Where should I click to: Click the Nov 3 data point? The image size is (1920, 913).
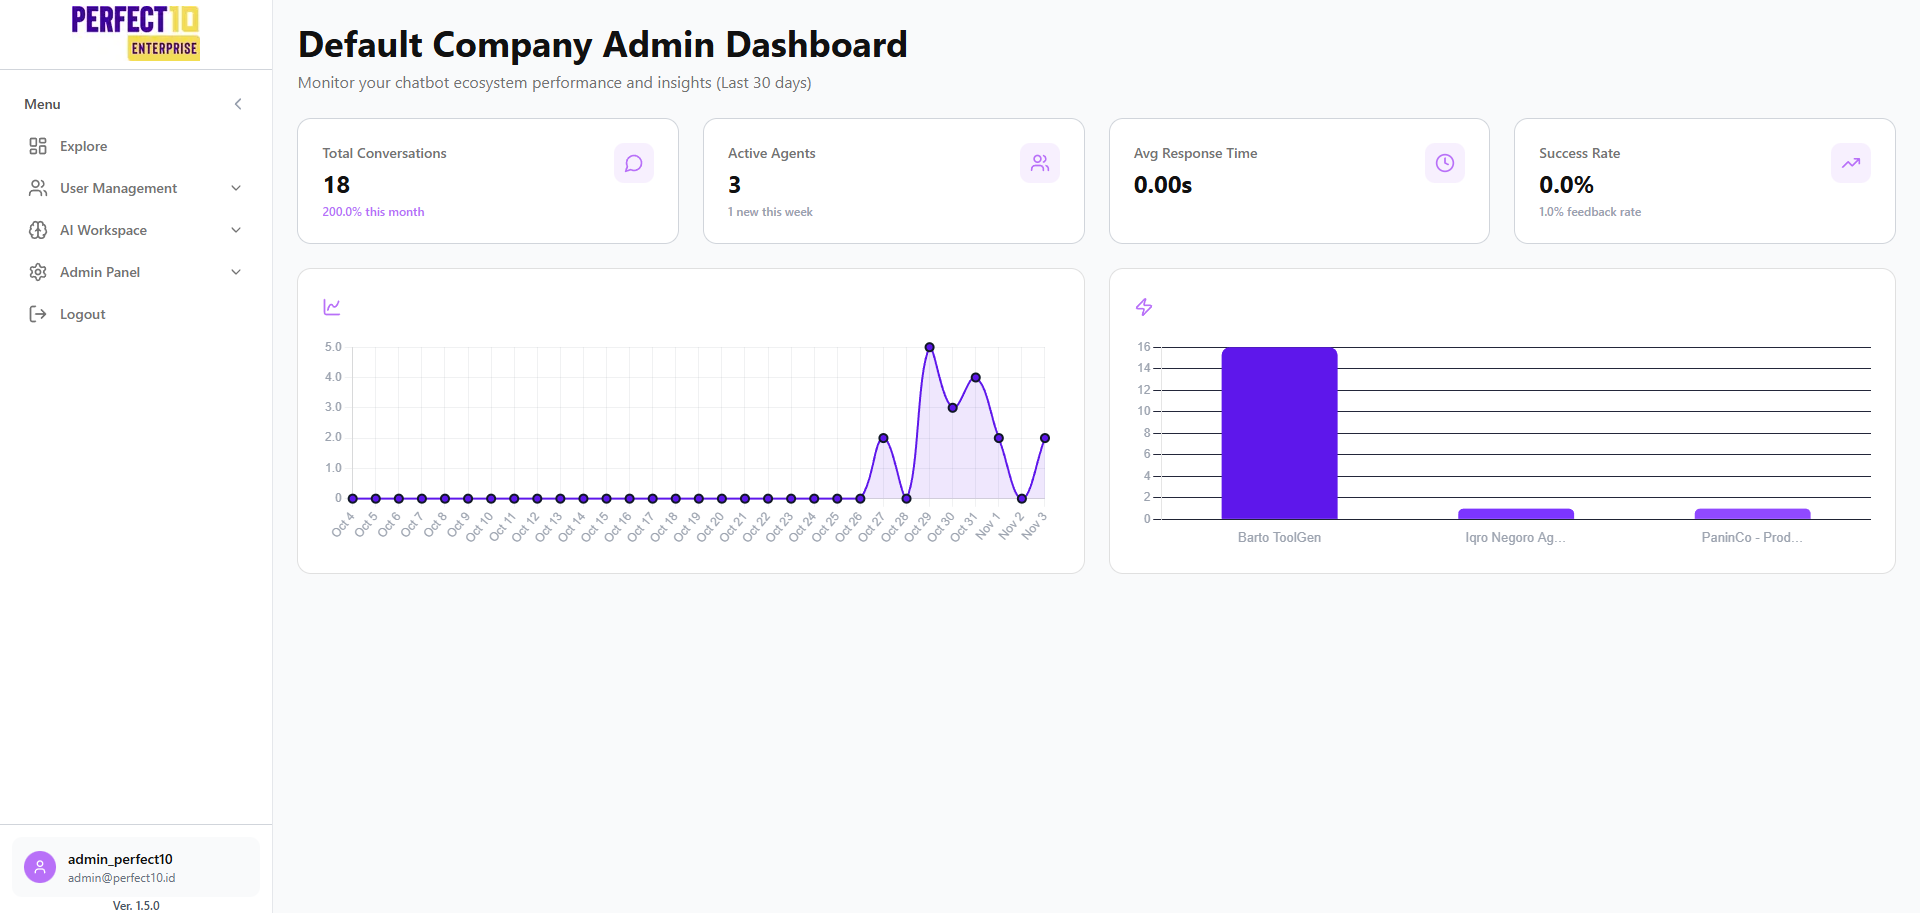click(x=1045, y=438)
